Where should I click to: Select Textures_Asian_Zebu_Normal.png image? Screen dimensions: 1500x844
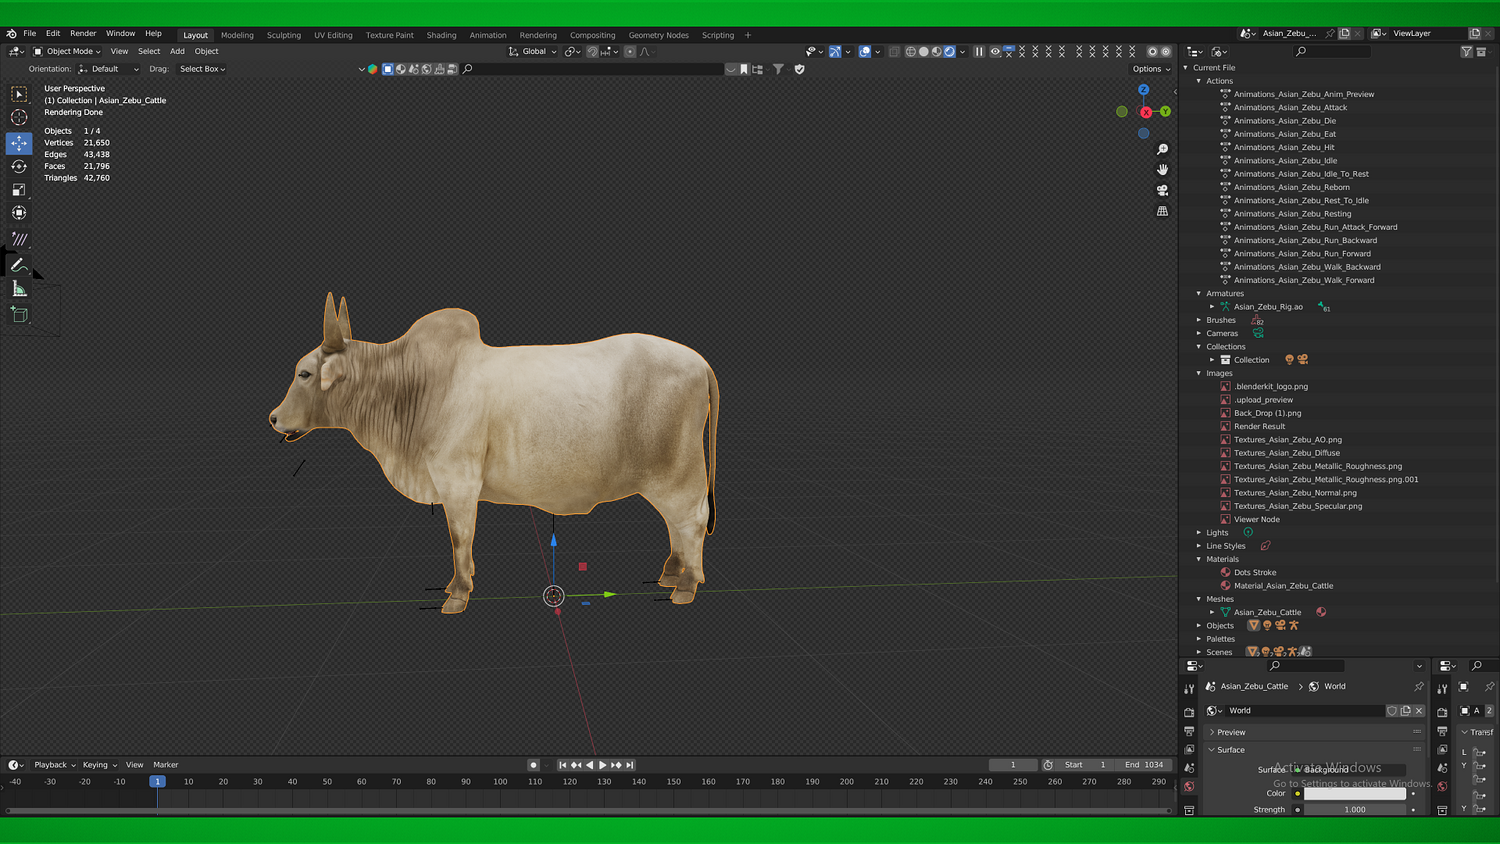point(1295,493)
